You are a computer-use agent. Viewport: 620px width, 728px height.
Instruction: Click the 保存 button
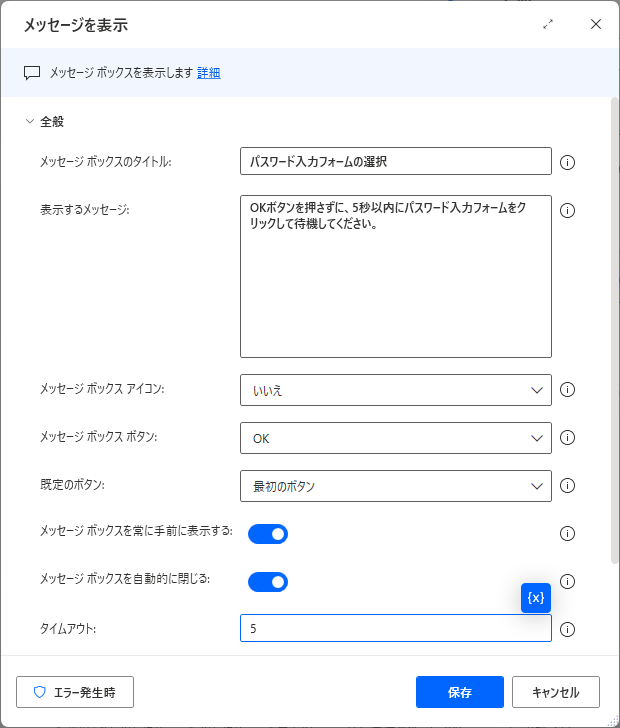460,692
